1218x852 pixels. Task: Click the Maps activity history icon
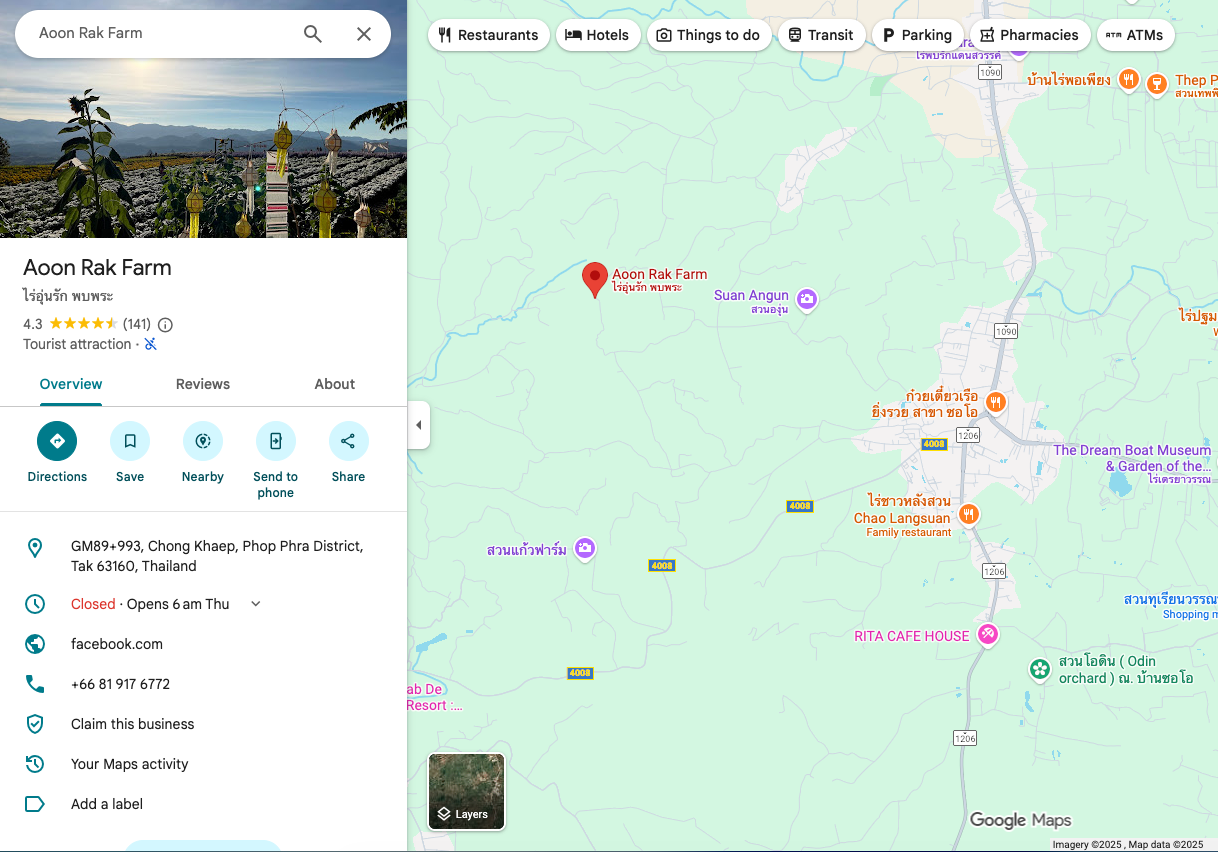(x=35, y=764)
